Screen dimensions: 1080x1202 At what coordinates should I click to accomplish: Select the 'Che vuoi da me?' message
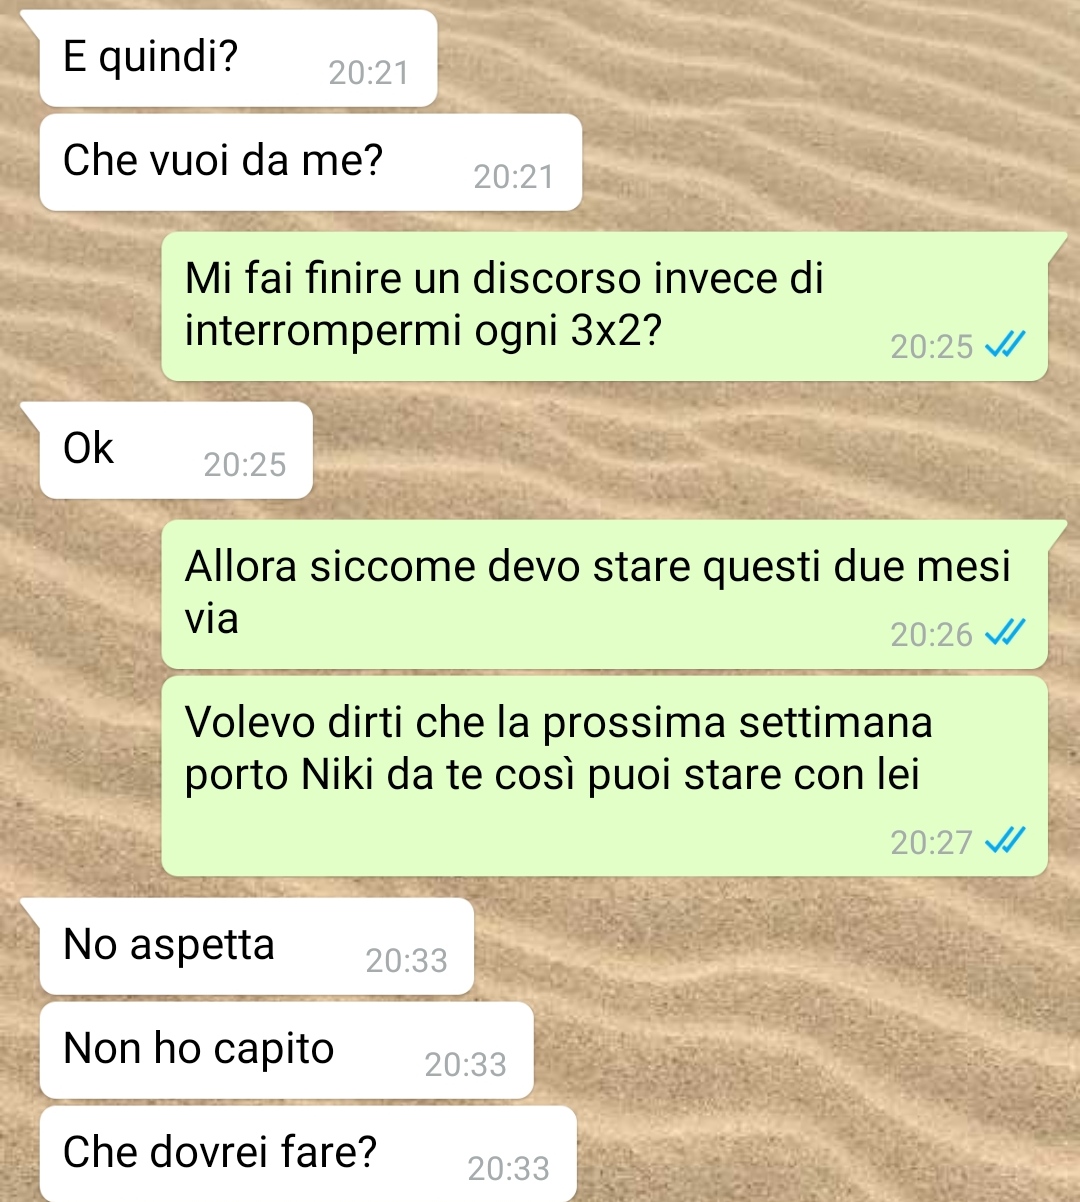coord(310,162)
